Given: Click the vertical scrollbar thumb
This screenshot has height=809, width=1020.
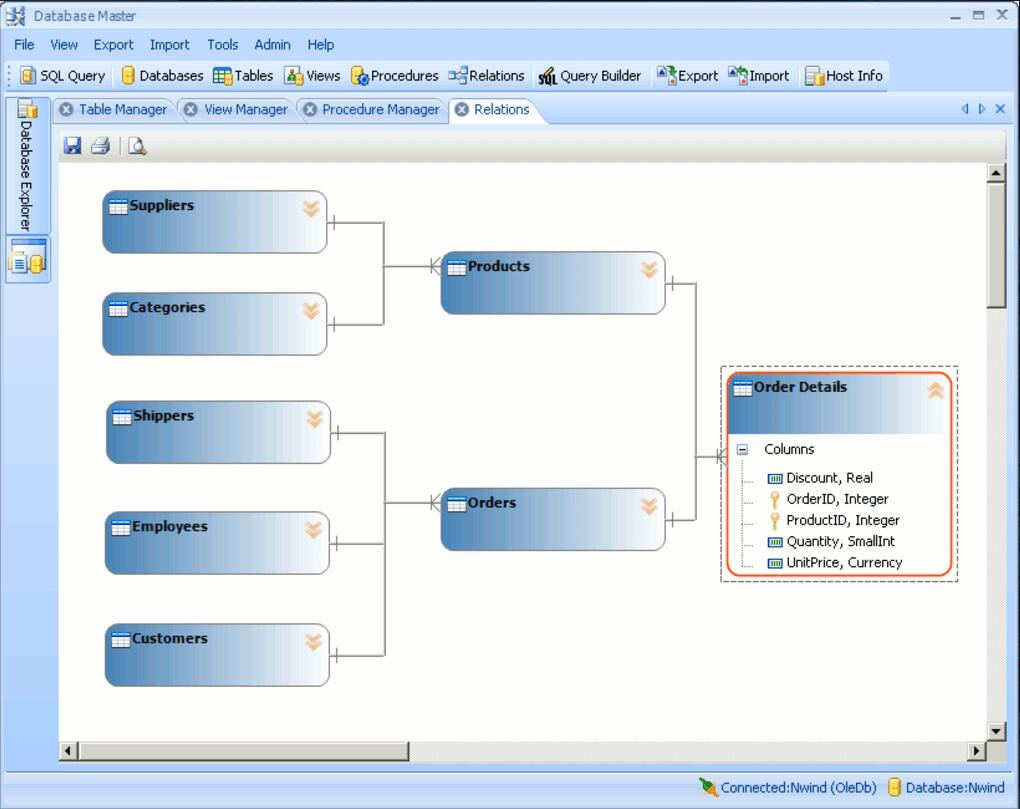Looking at the screenshot, I should 996,245.
